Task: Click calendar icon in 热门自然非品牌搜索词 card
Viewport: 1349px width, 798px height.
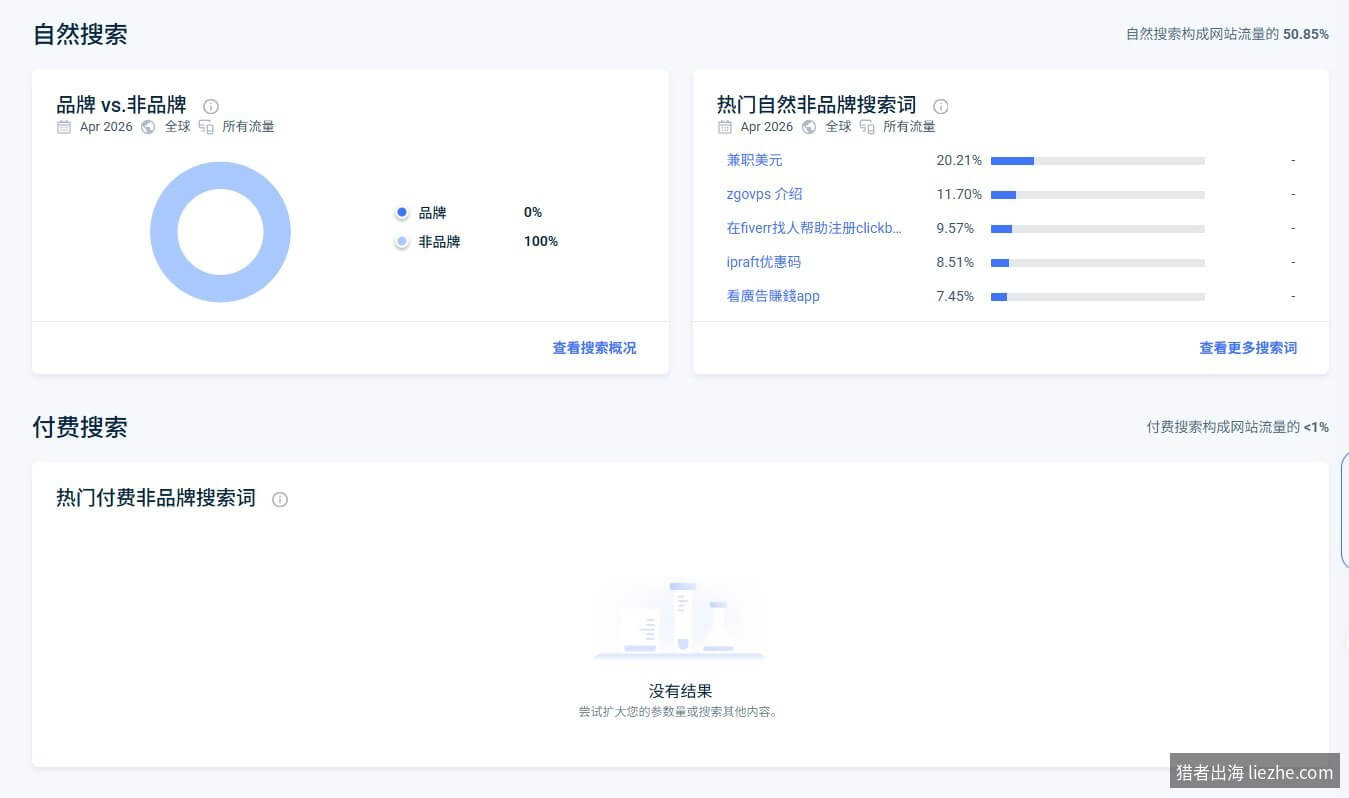Action: pos(725,127)
